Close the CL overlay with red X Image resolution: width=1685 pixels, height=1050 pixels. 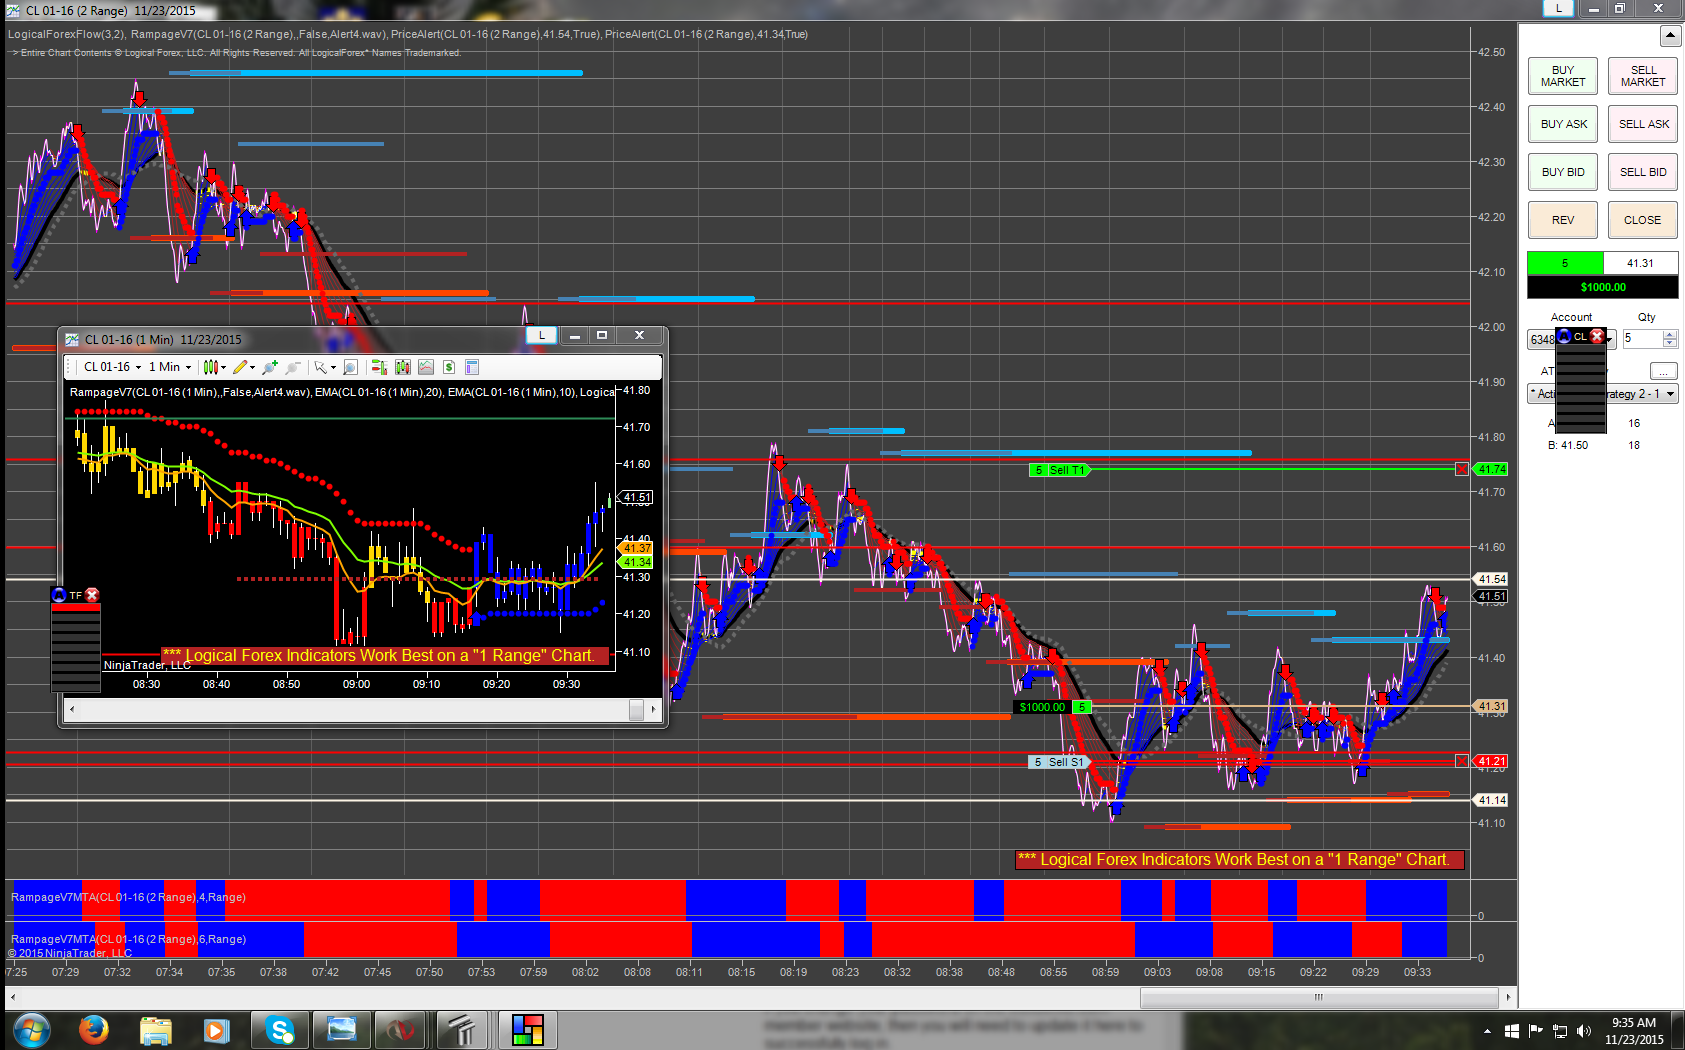[x=1597, y=336]
